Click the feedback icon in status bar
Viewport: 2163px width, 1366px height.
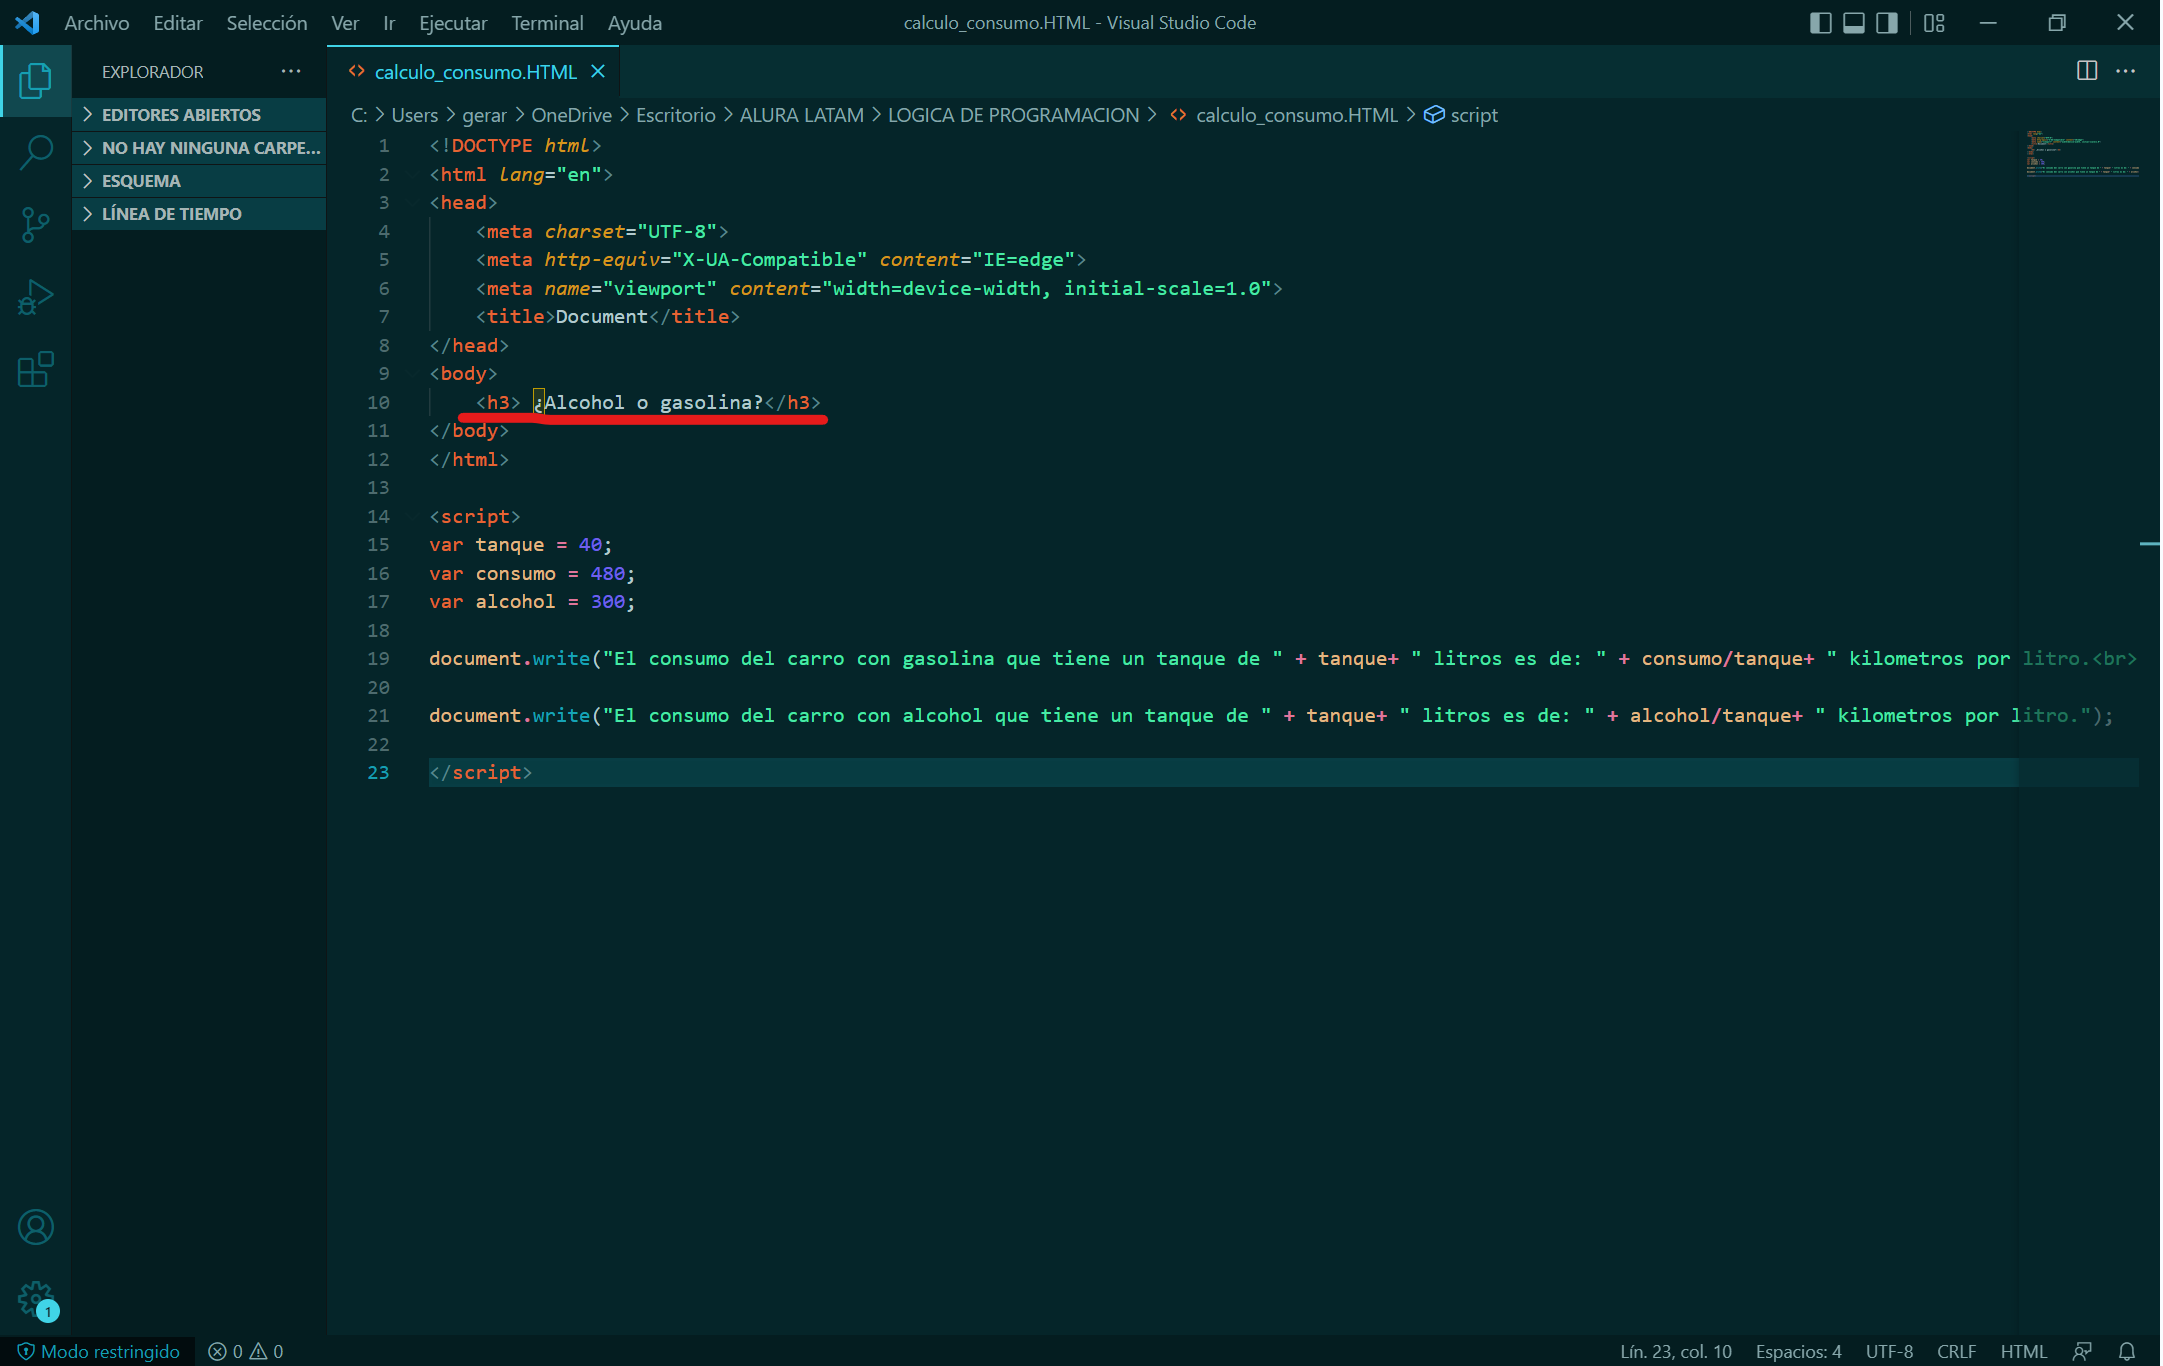pos(2082,1351)
